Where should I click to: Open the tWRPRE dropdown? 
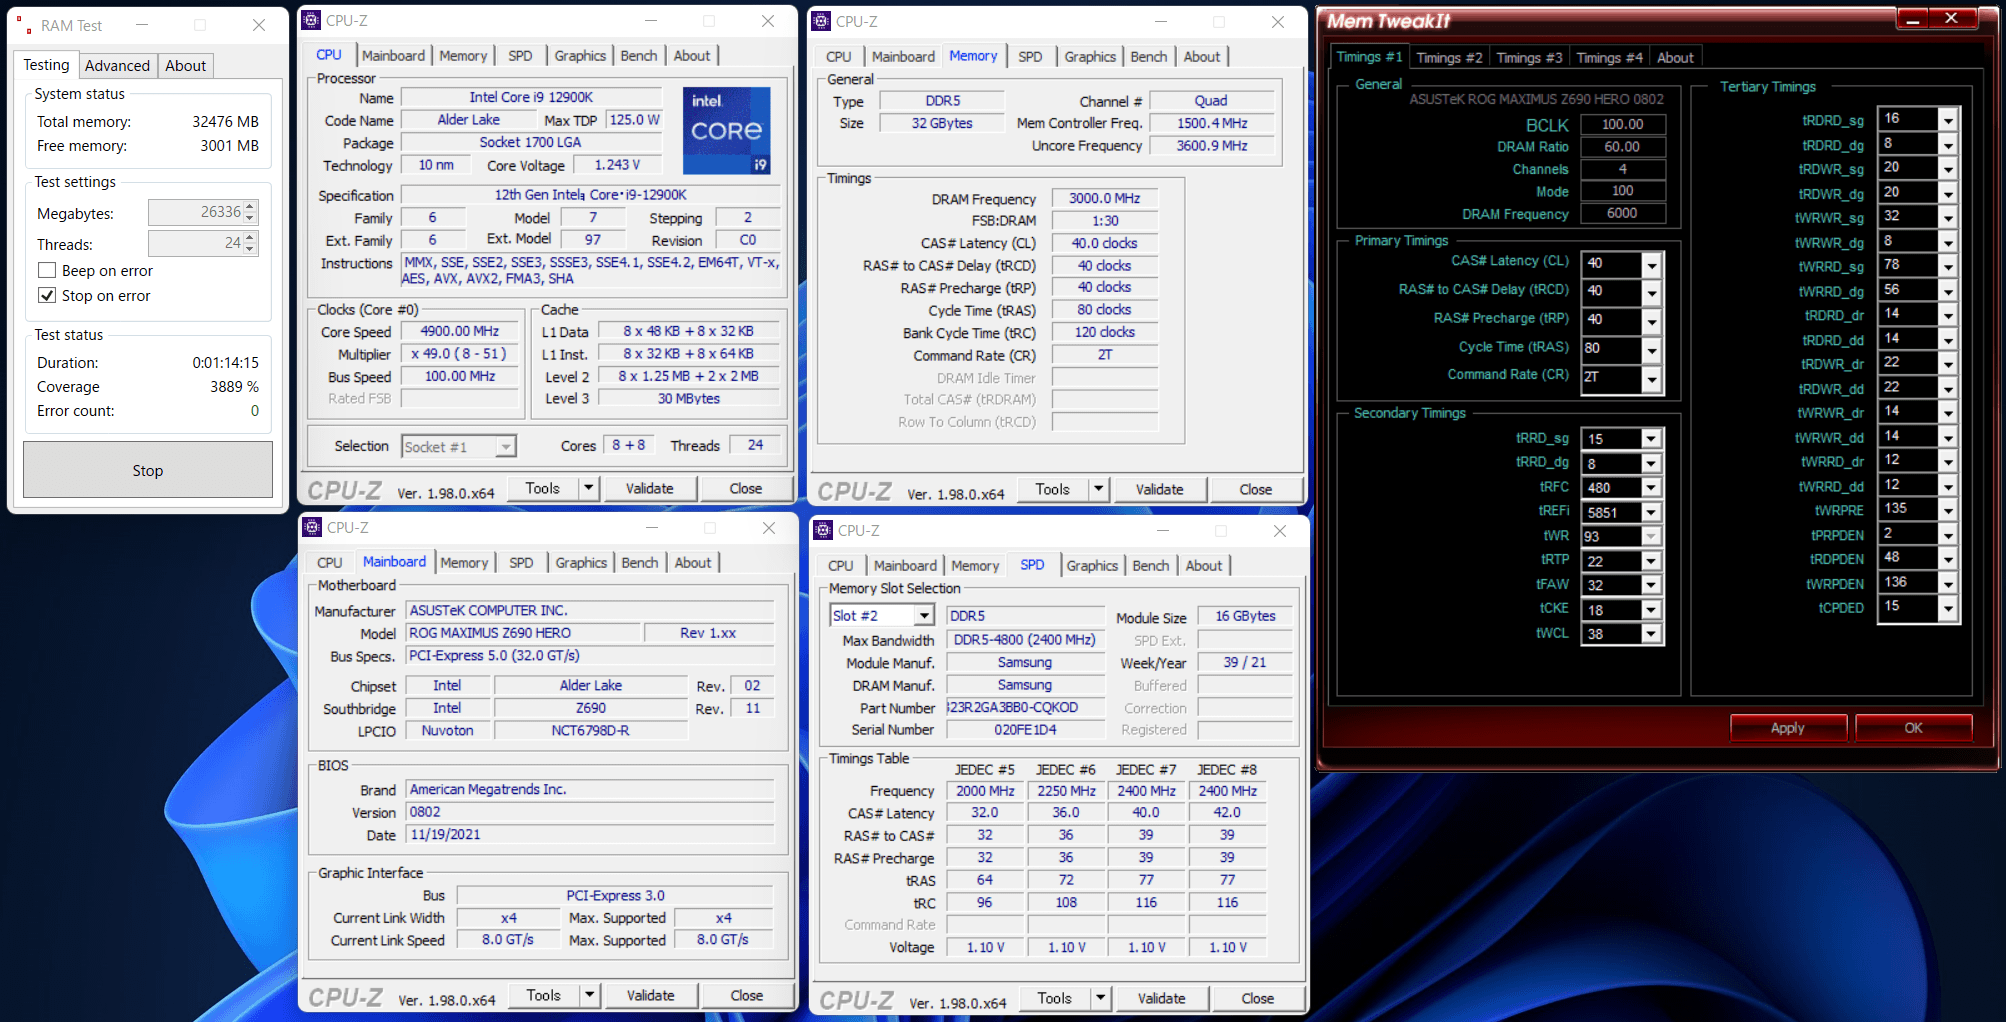(x=1948, y=511)
